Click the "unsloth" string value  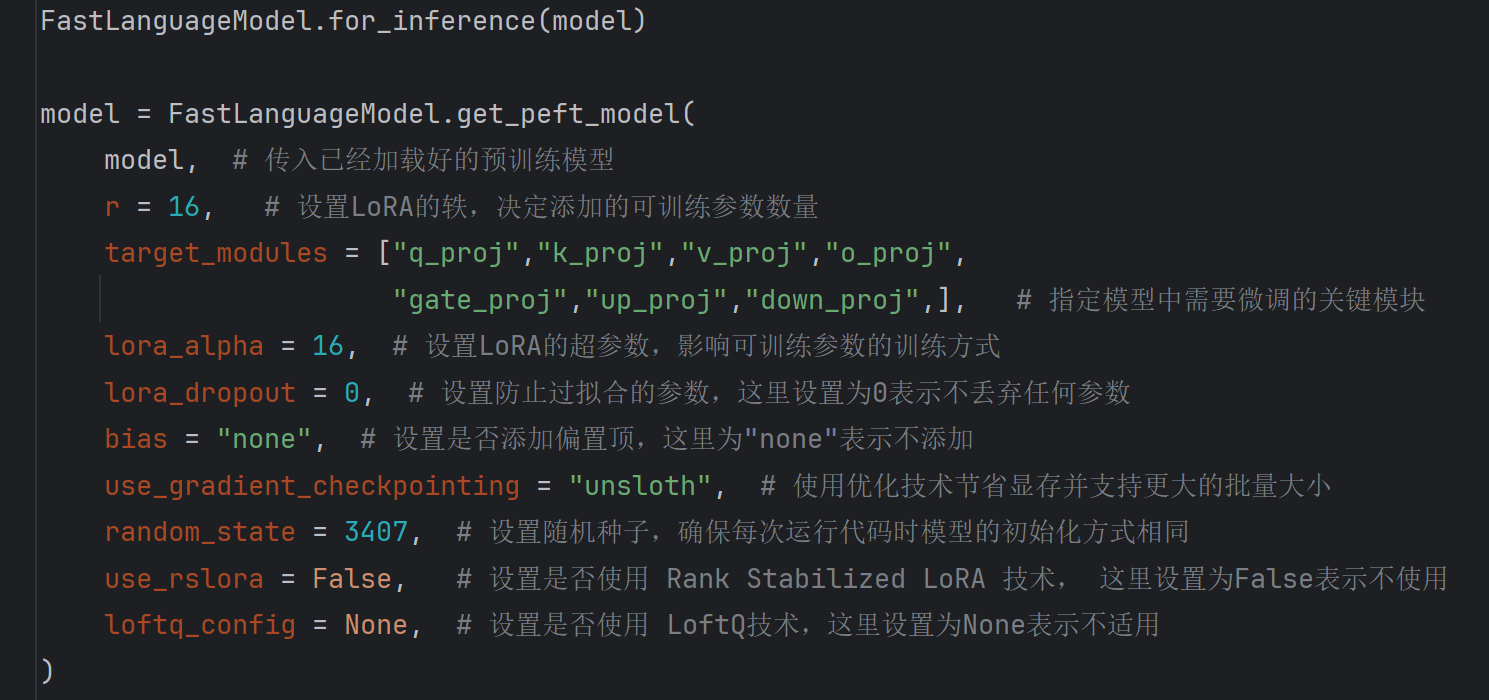(640, 486)
